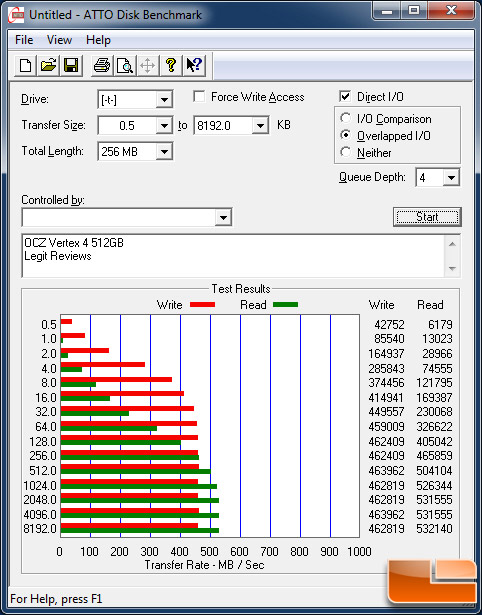Screen dimensions: 482x615
Task: Open a saved benchmark file icon
Action: click(x=48, y=65)
